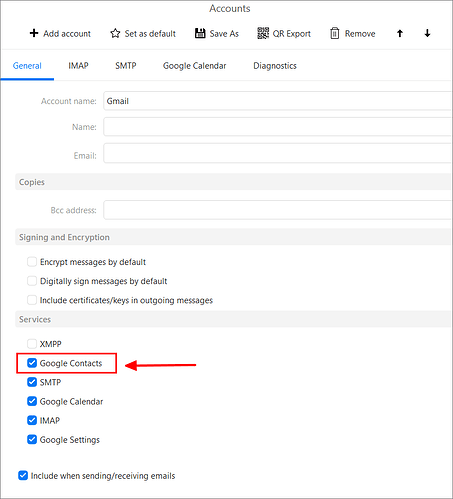This screenshot has width=453, height=499.
Task: Click the Save As label
Action: click(224, 34)
